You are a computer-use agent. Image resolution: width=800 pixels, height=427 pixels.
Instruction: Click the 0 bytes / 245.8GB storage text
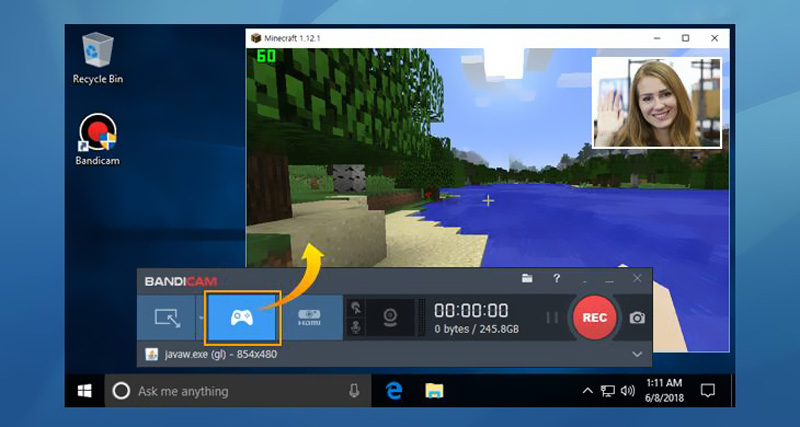coord(477,330)
